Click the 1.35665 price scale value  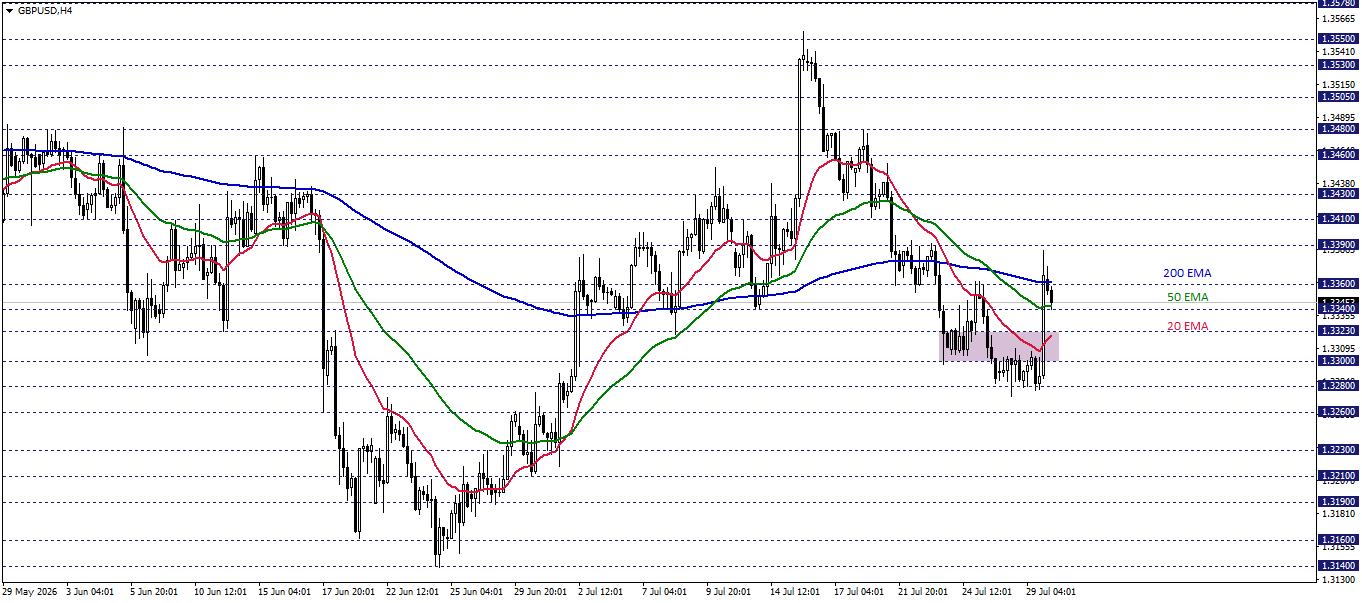click(x=1338, y=18)
